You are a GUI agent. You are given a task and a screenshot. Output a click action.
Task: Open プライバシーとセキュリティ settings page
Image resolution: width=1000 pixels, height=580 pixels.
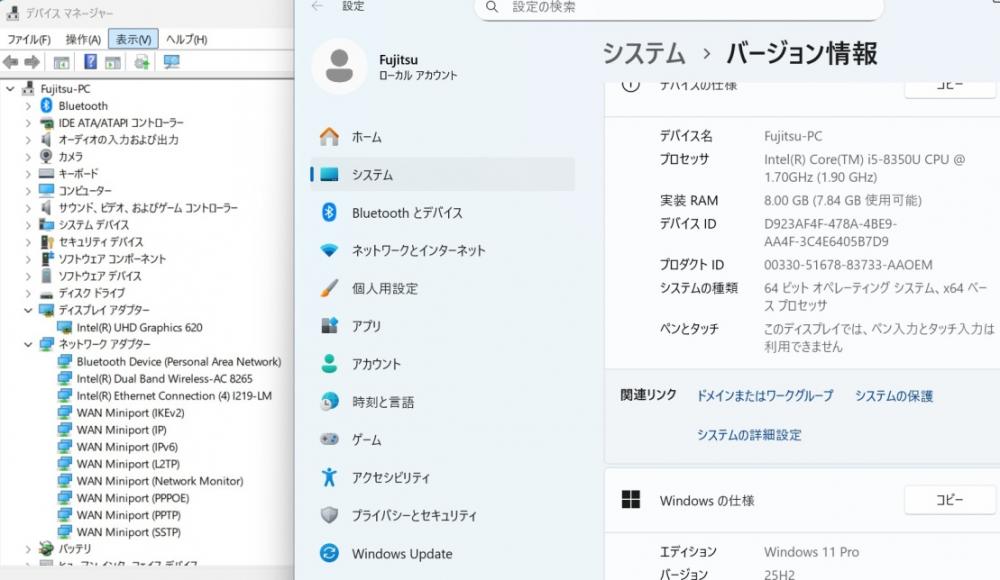(x=443, y=516)
